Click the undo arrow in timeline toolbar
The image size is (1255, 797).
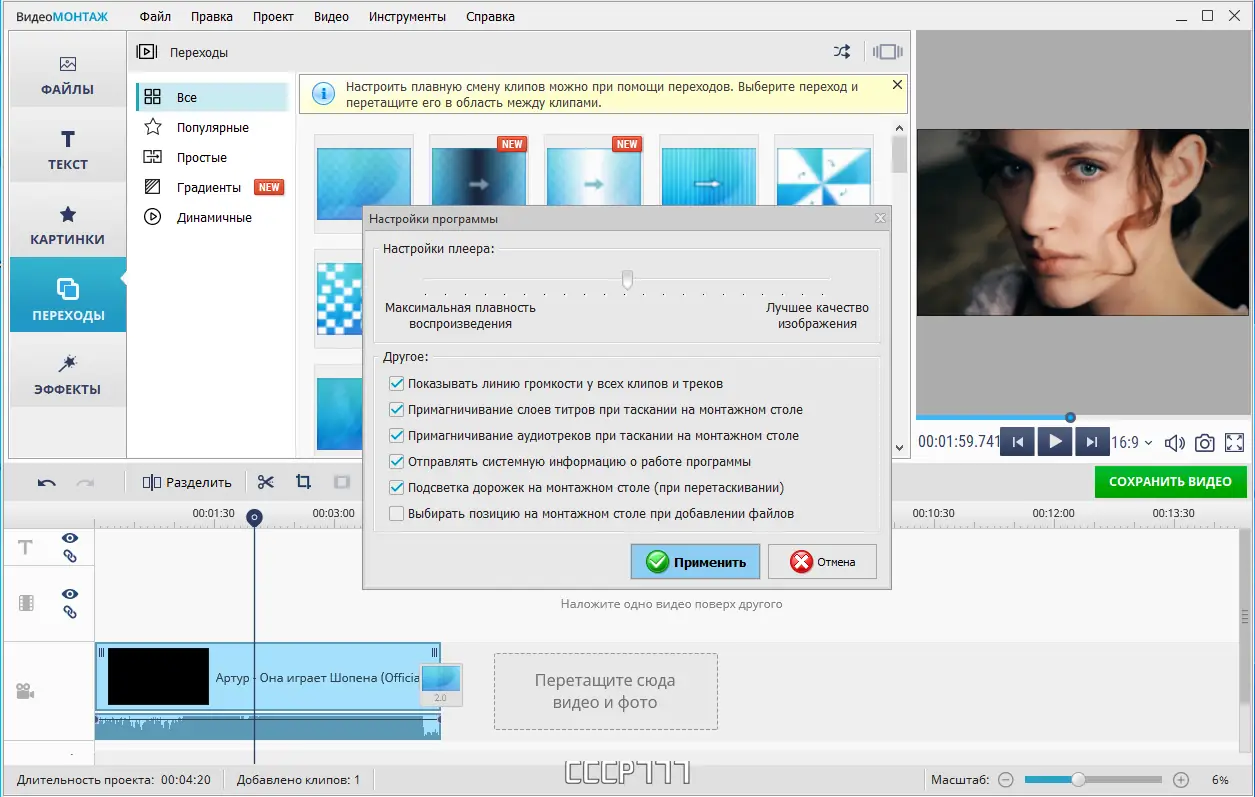click(x=47, y=482)
